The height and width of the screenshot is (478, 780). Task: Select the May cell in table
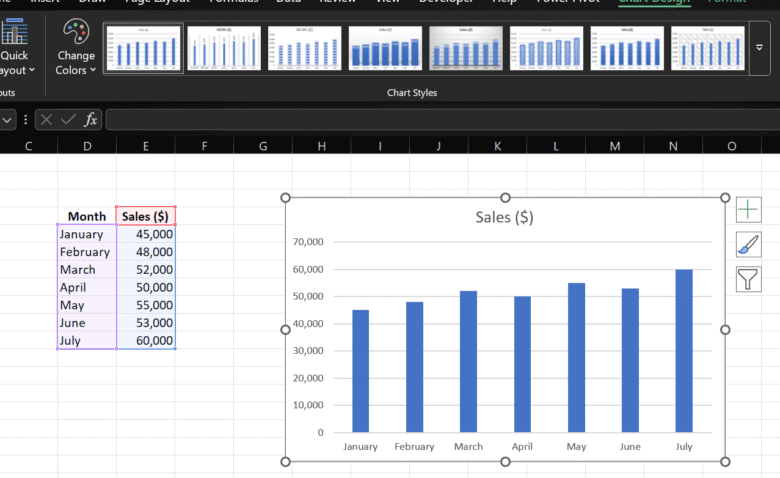pyautogui.click(x=87, y=305)
